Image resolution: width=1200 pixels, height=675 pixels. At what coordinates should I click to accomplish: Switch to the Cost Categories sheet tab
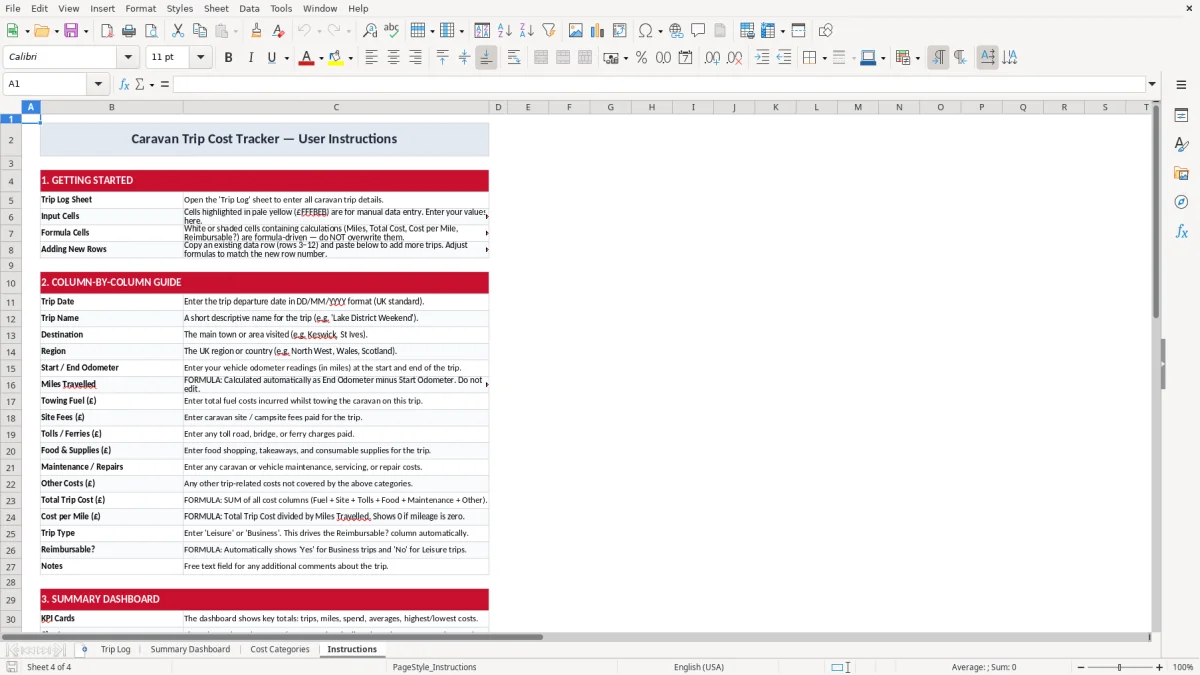click(x=280, y=649)
